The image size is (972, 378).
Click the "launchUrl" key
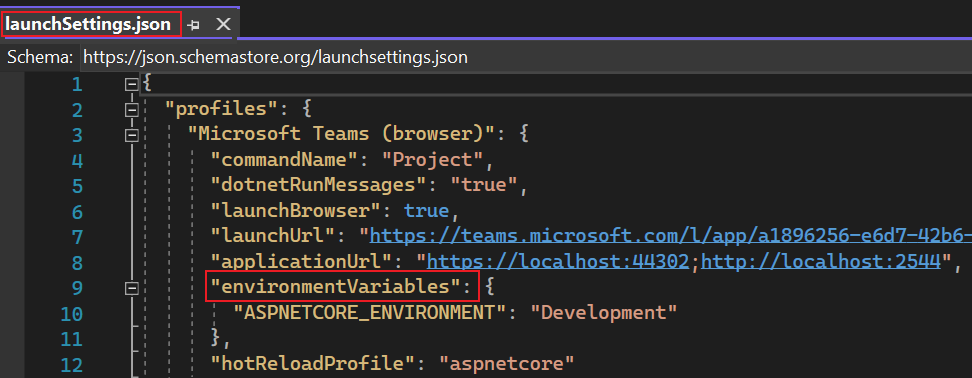[273, 237]
